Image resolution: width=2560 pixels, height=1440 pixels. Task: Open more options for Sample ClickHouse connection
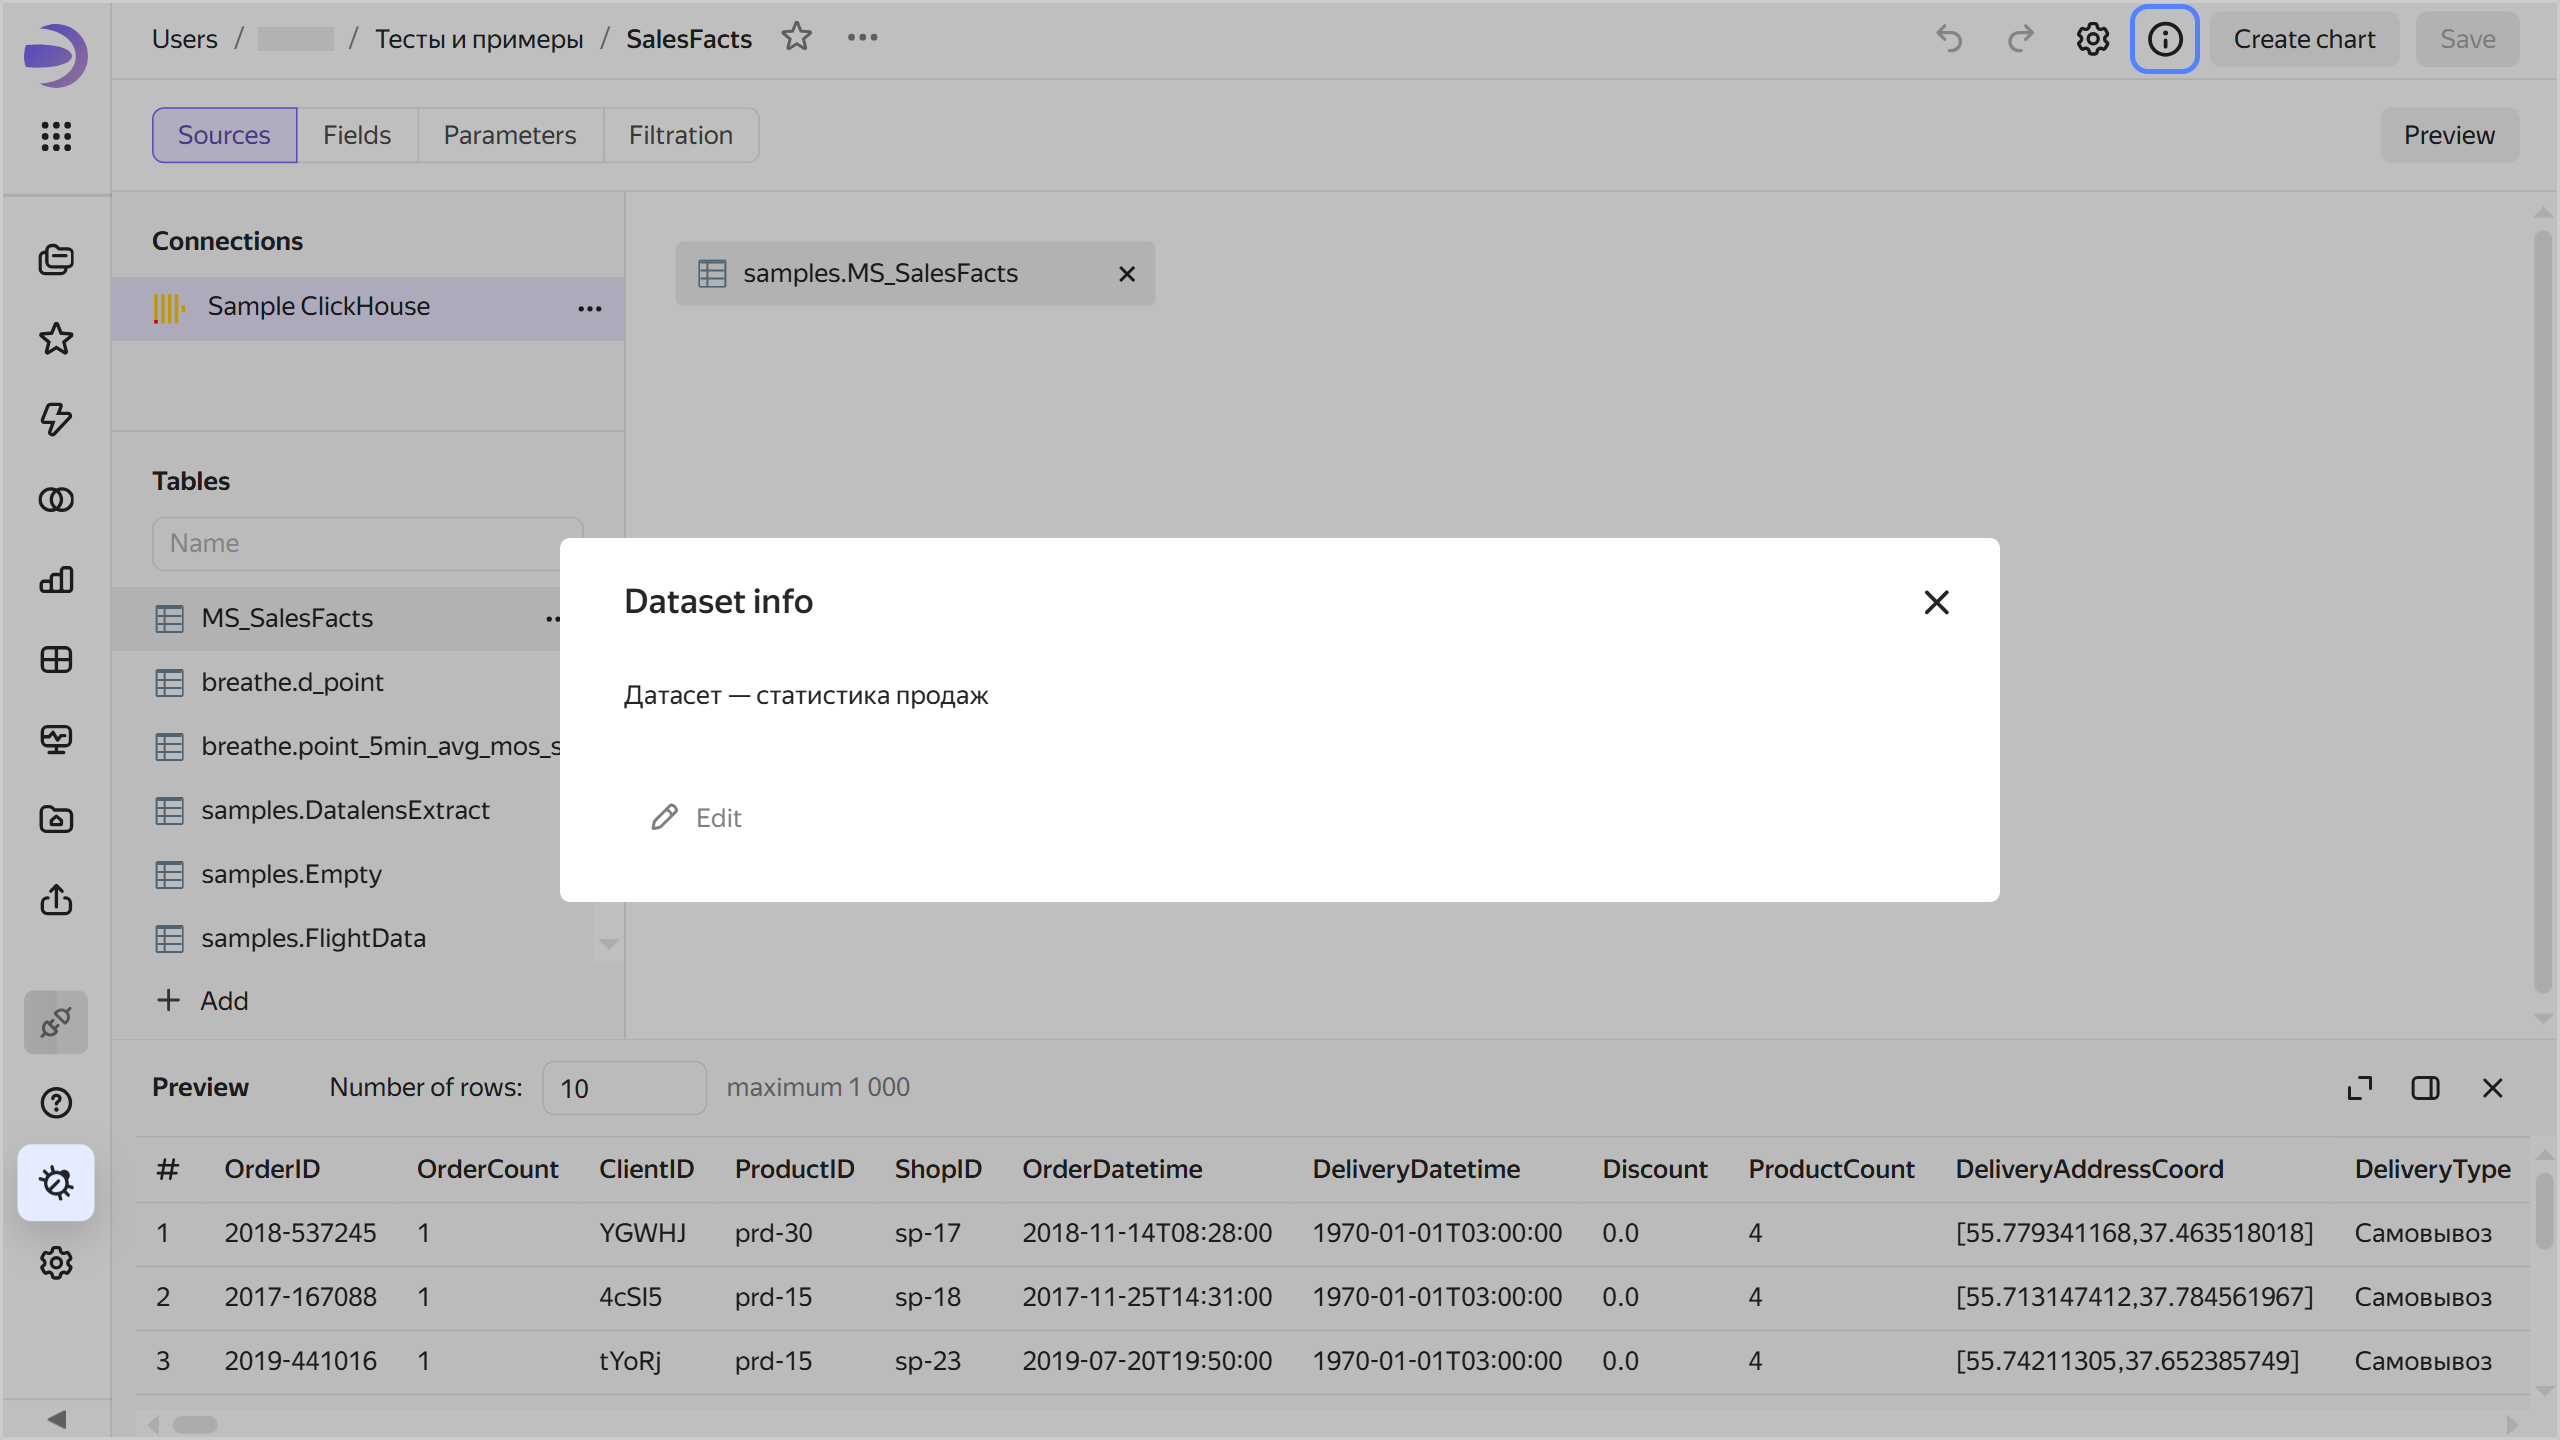(x=590, y=308)
